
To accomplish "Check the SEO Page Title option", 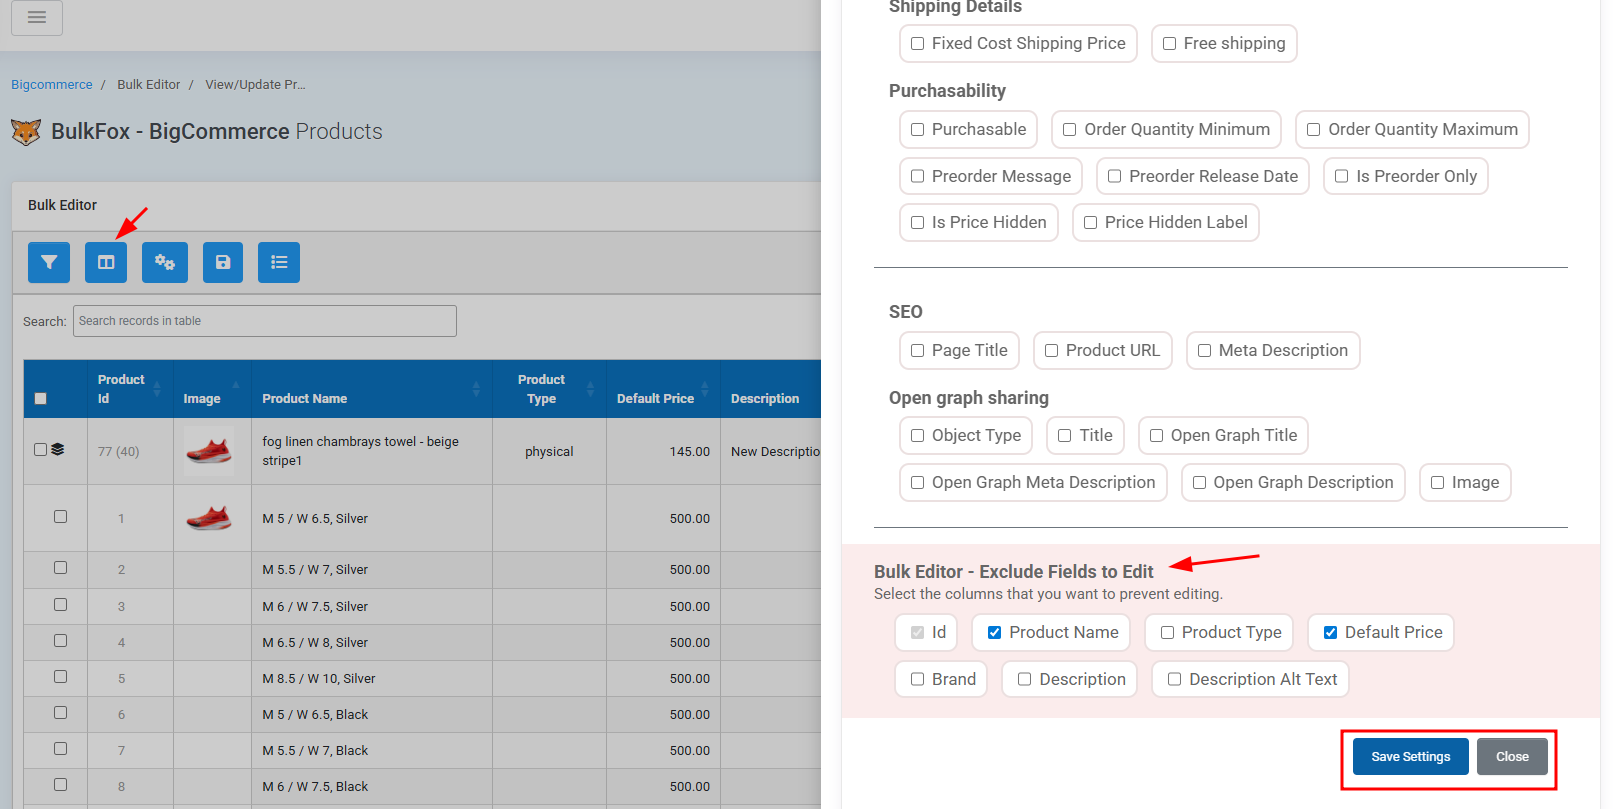I will [x=918, y=351].
